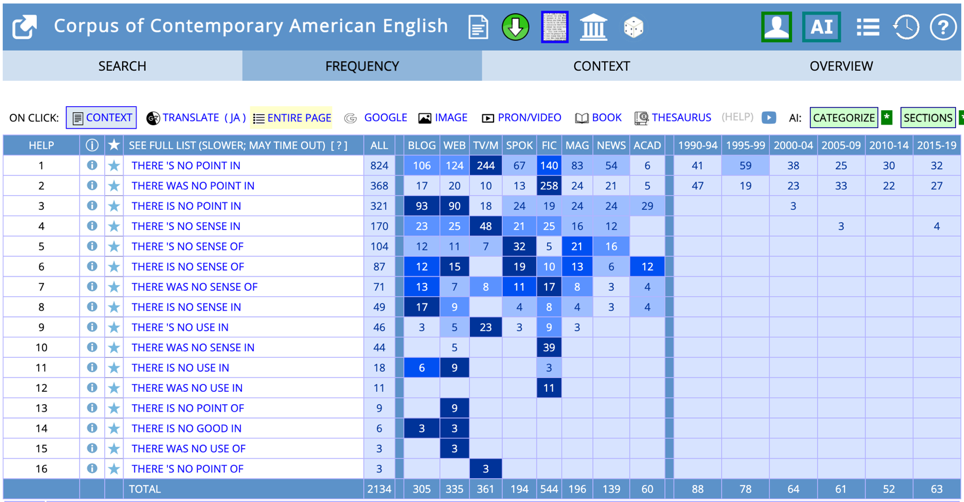Open the external link icon beside corpus title
The image size is (964, 502).
[x=25, y=27]
